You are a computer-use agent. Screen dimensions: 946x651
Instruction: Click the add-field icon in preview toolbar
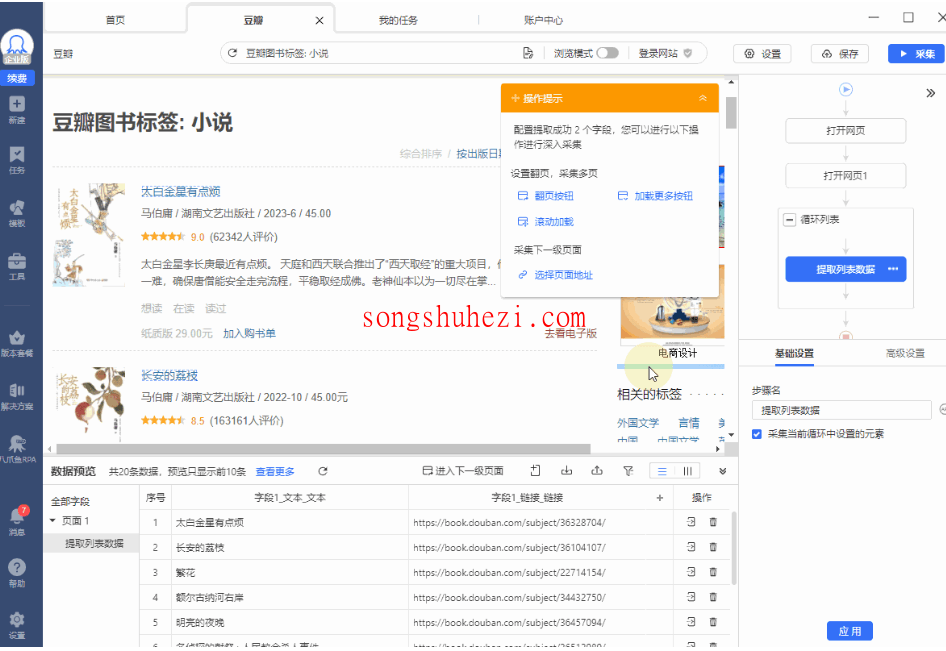click(535, 471)
